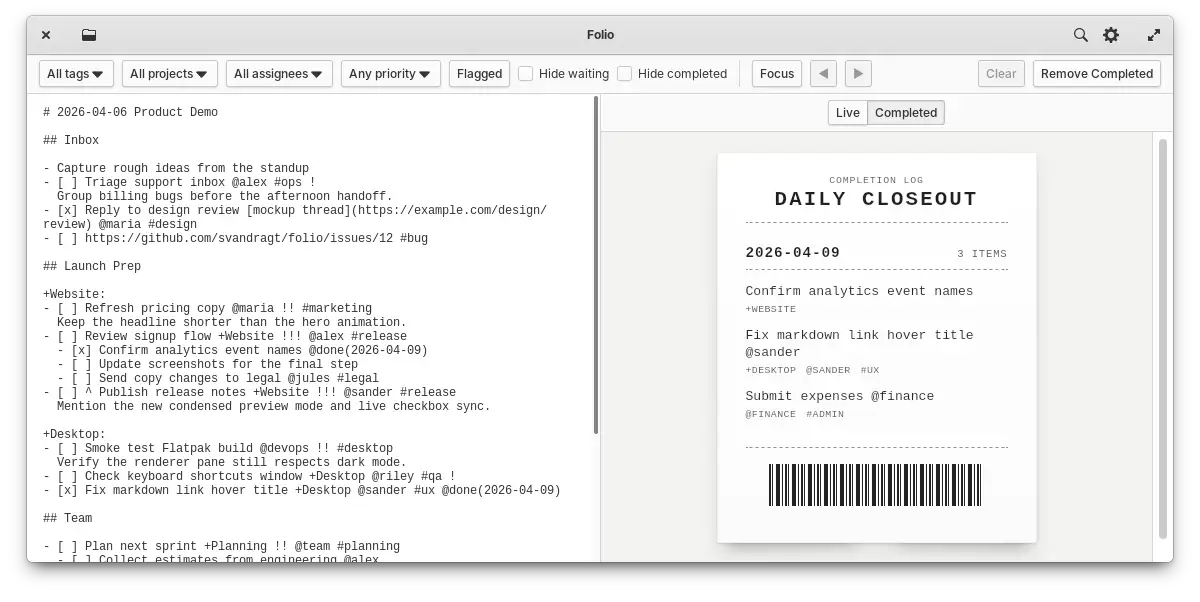Viewport: 1200px width, 602px height.
Task: Click the '#ADMIN' tag on the receipt
Action: tap(825, 414)
